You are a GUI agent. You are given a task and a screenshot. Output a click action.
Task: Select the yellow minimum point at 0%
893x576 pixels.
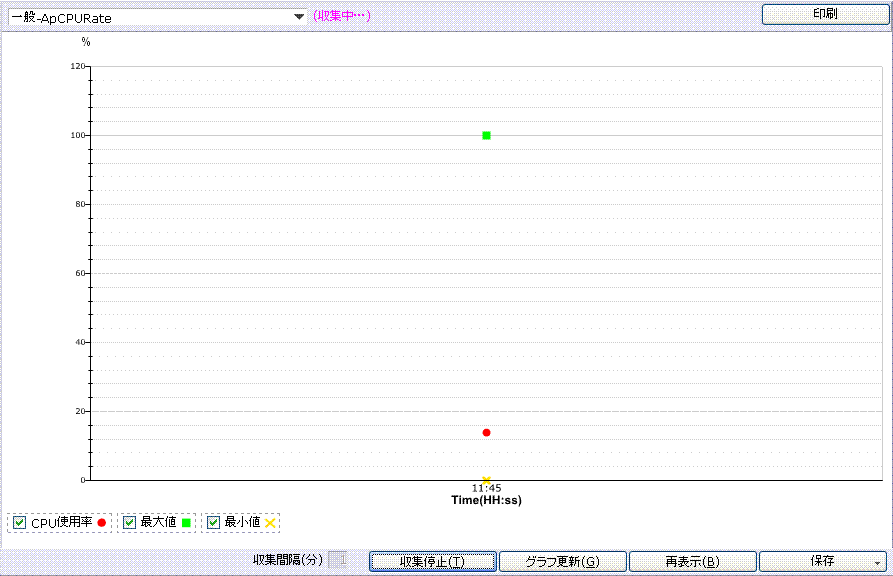coord(486,480)
